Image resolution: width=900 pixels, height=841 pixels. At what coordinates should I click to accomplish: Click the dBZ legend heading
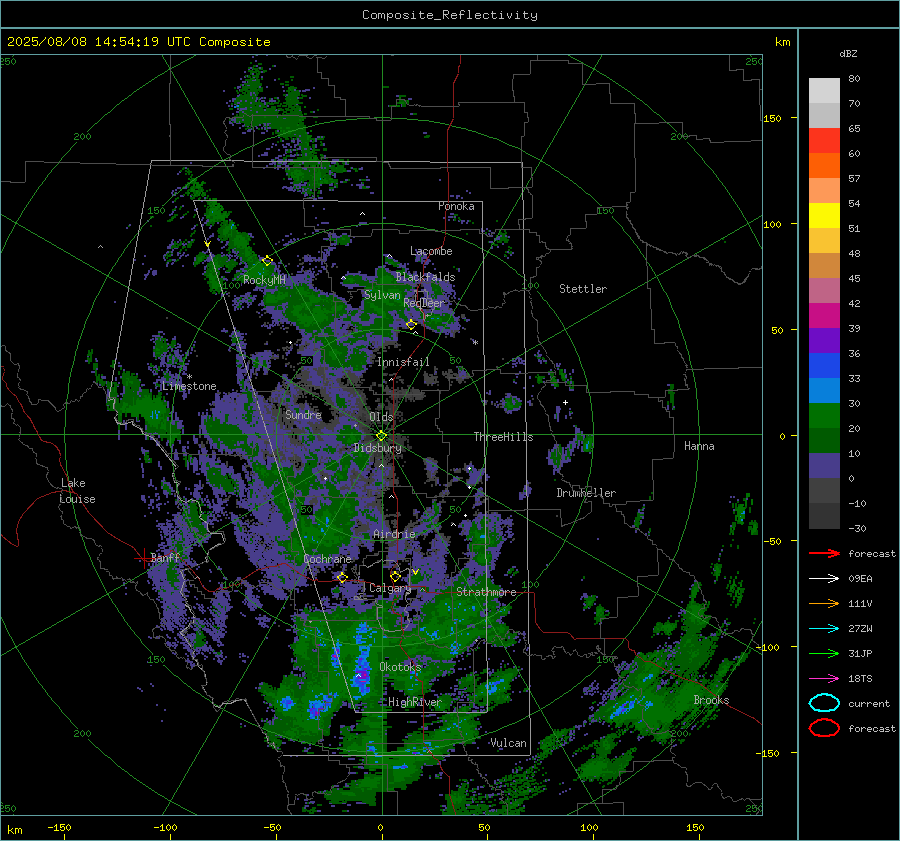[x=848, y=53]
